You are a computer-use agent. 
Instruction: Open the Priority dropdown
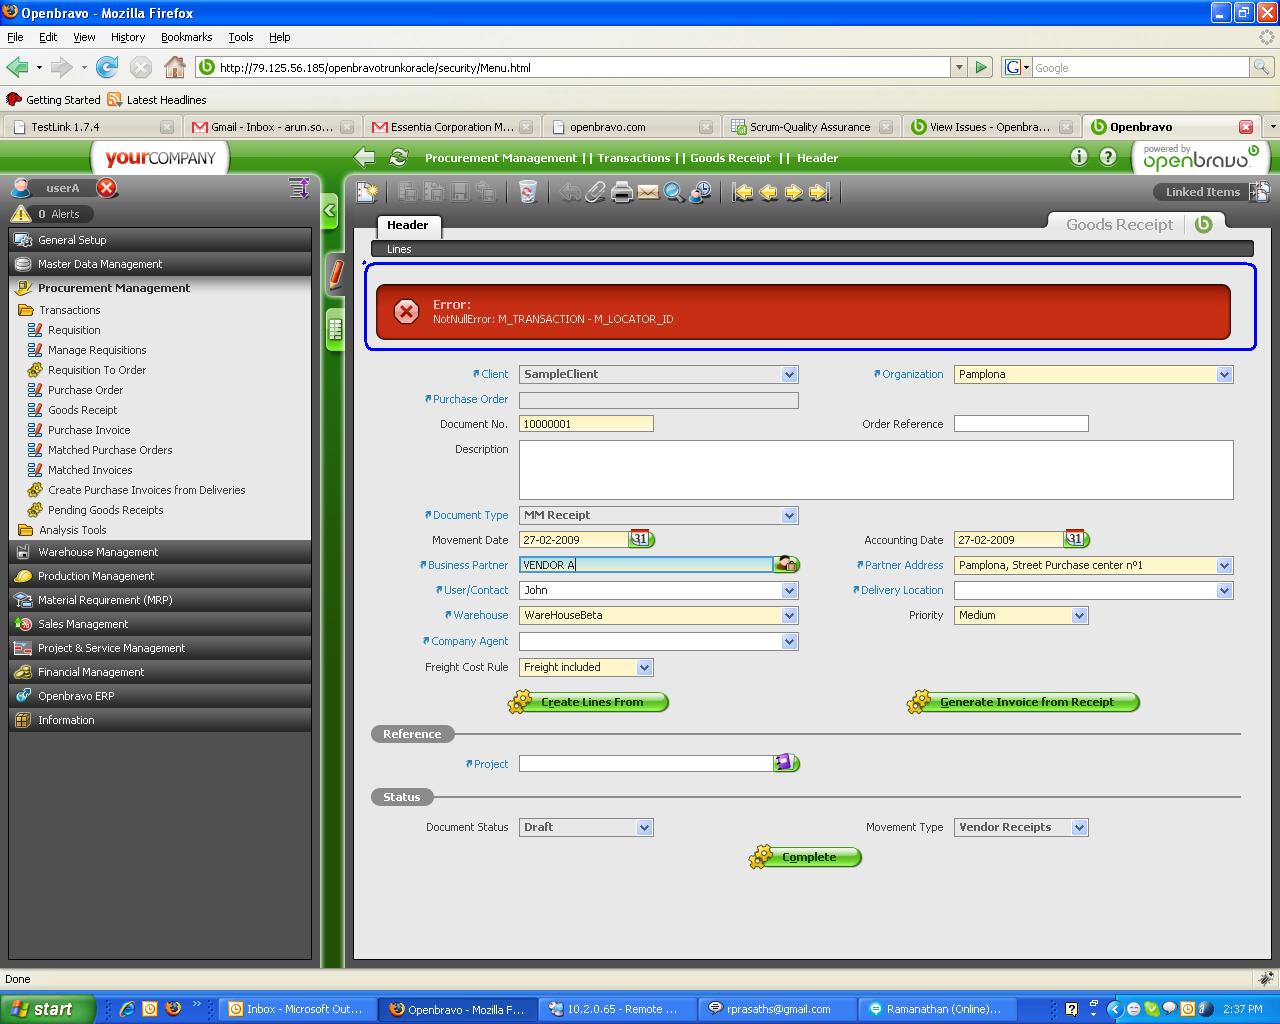pyautogui.click(x=1079, y=616)
